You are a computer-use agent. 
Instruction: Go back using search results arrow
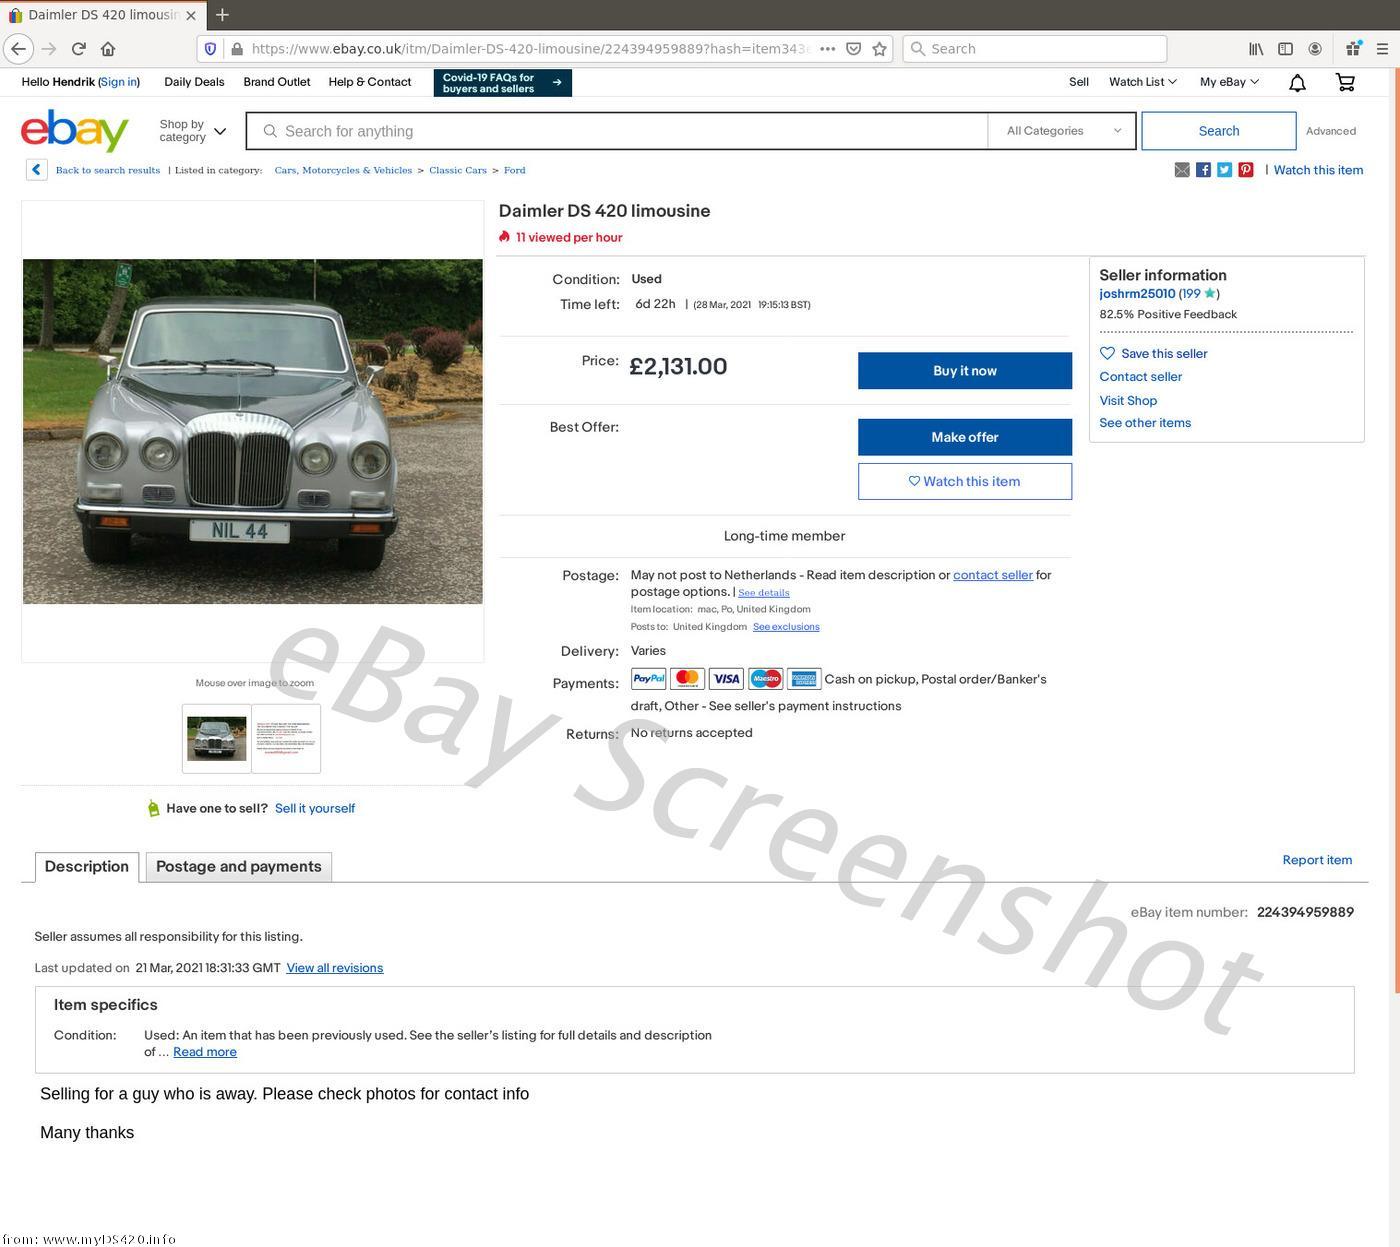[36, 170]
